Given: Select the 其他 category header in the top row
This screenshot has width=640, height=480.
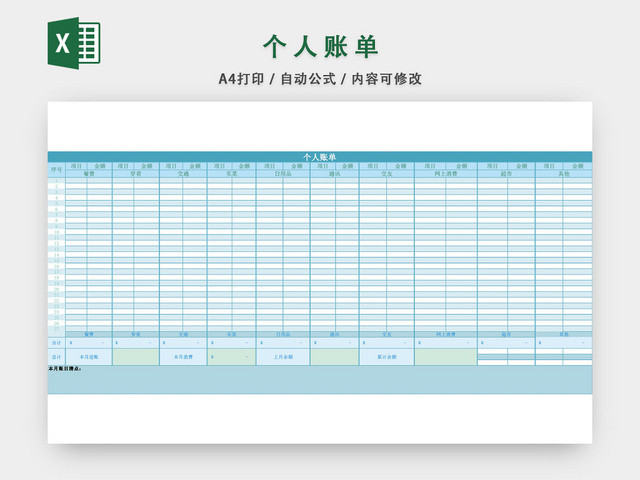Looking at the screenshot, I should (x=564, y=173).
